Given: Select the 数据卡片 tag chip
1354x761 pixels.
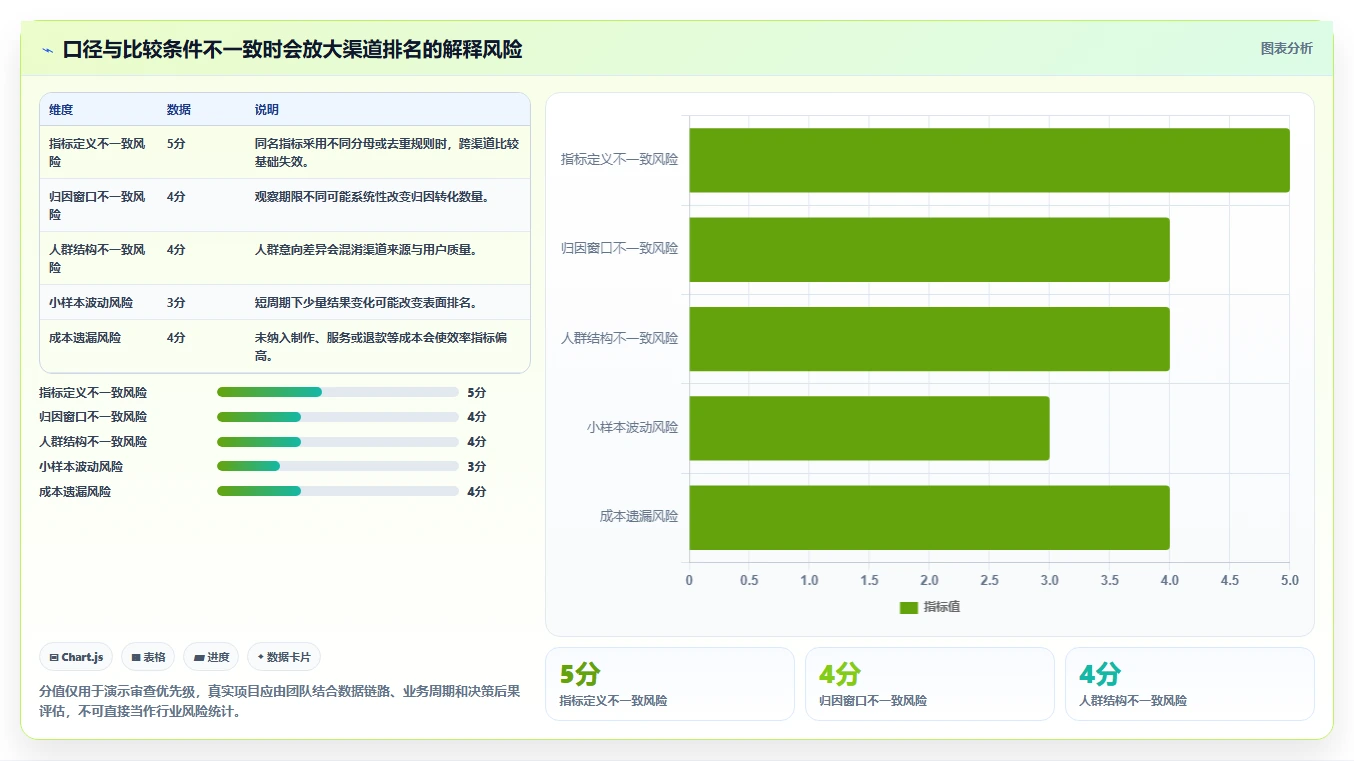Looking at the screenshot, I should (284, 657).
